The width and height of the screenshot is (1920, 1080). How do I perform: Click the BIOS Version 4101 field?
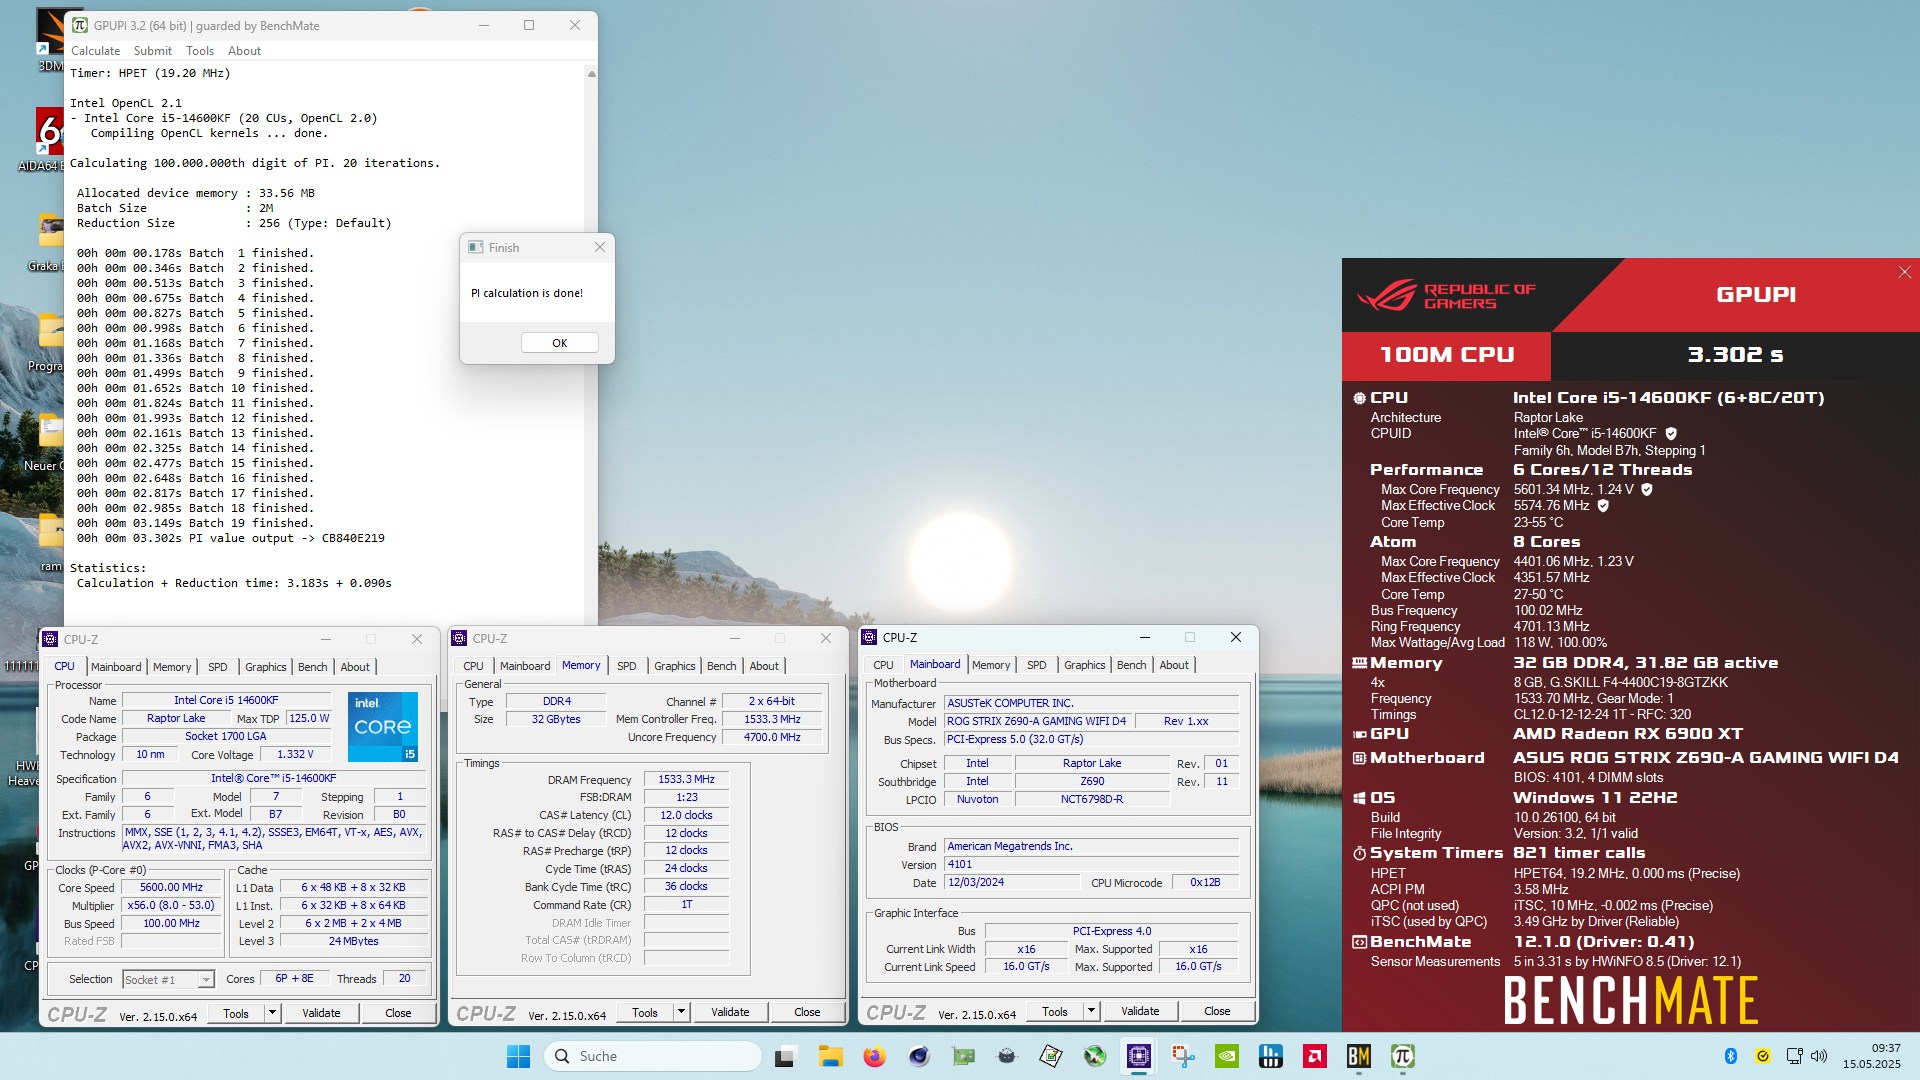click(x=1091, y=864)
